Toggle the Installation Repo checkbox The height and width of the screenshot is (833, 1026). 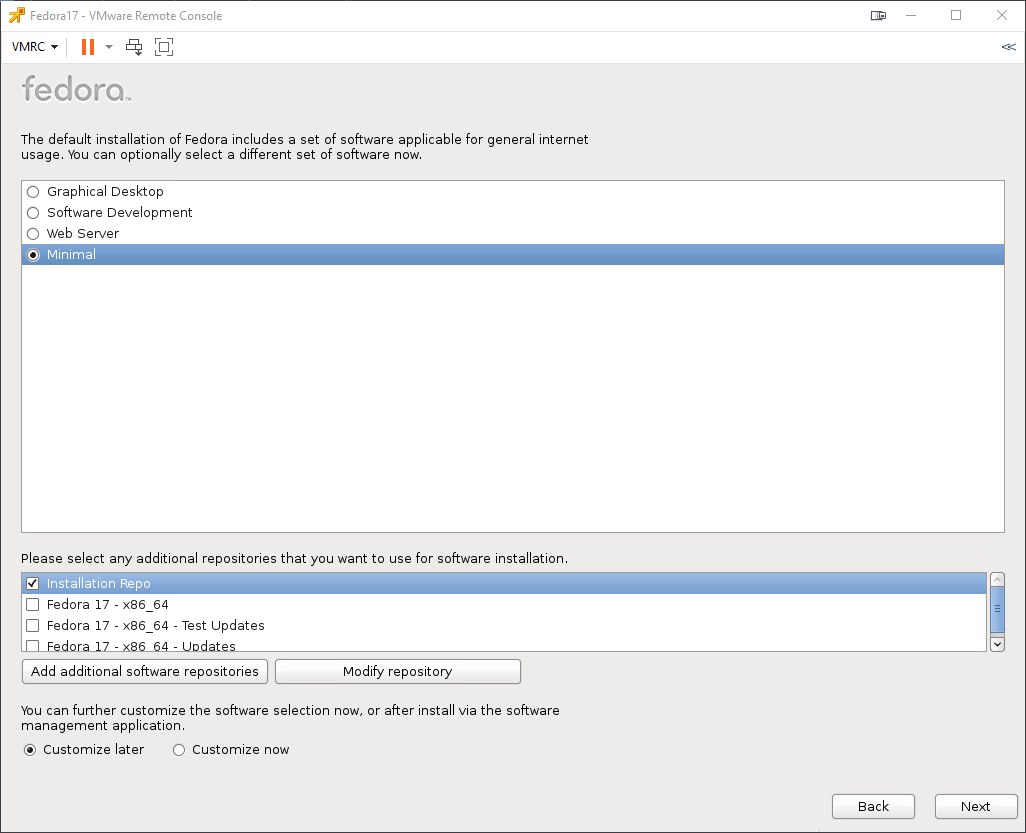point(33,584)
